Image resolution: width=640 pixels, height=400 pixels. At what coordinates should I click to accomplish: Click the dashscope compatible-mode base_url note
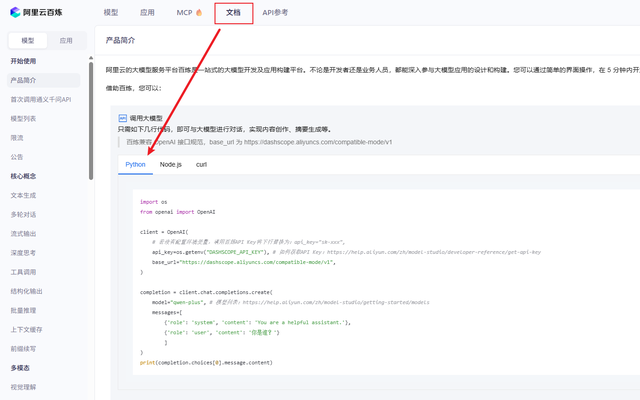tap(259, 142)
